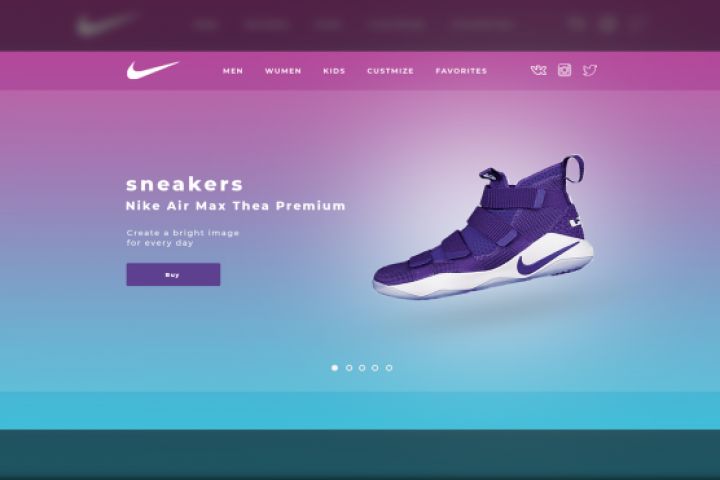The height and width of the screenshot is (480, 720).
Task: Click the Nike Air Max Thea Premium title
Action: [236, 206]
